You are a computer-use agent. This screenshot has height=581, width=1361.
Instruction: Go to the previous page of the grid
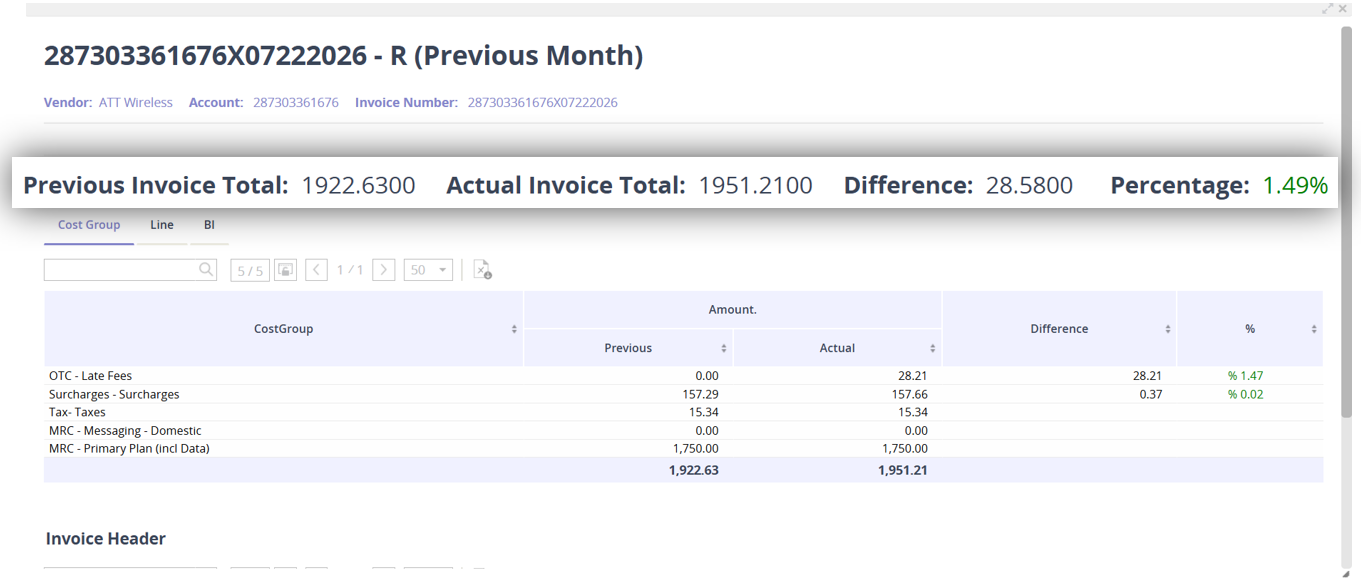pyautogui.click(x=316, y=270)
